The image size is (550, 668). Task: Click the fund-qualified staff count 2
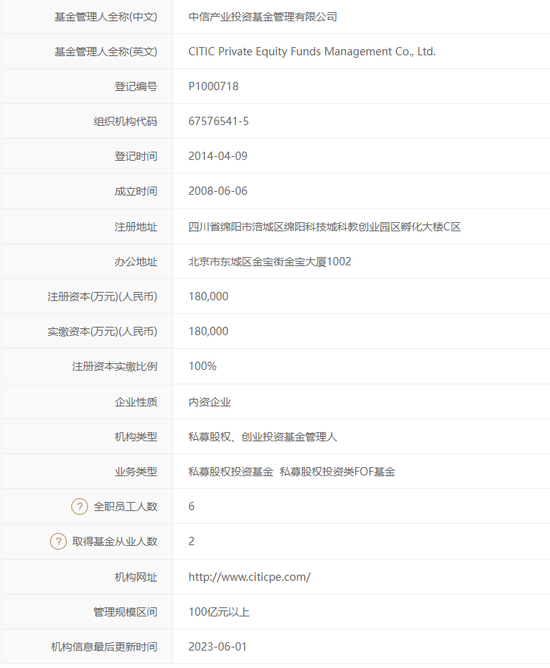coord(191,541)
